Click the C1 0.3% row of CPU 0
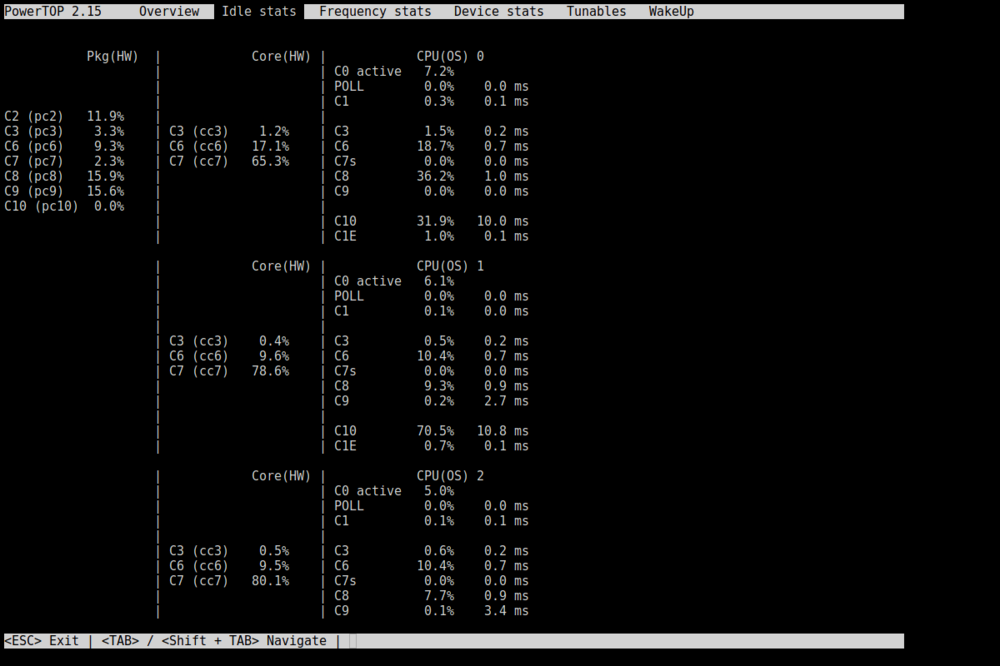The height and width of the screenshot is (666, 1000). pyautogui.click(x=431, y=101)
